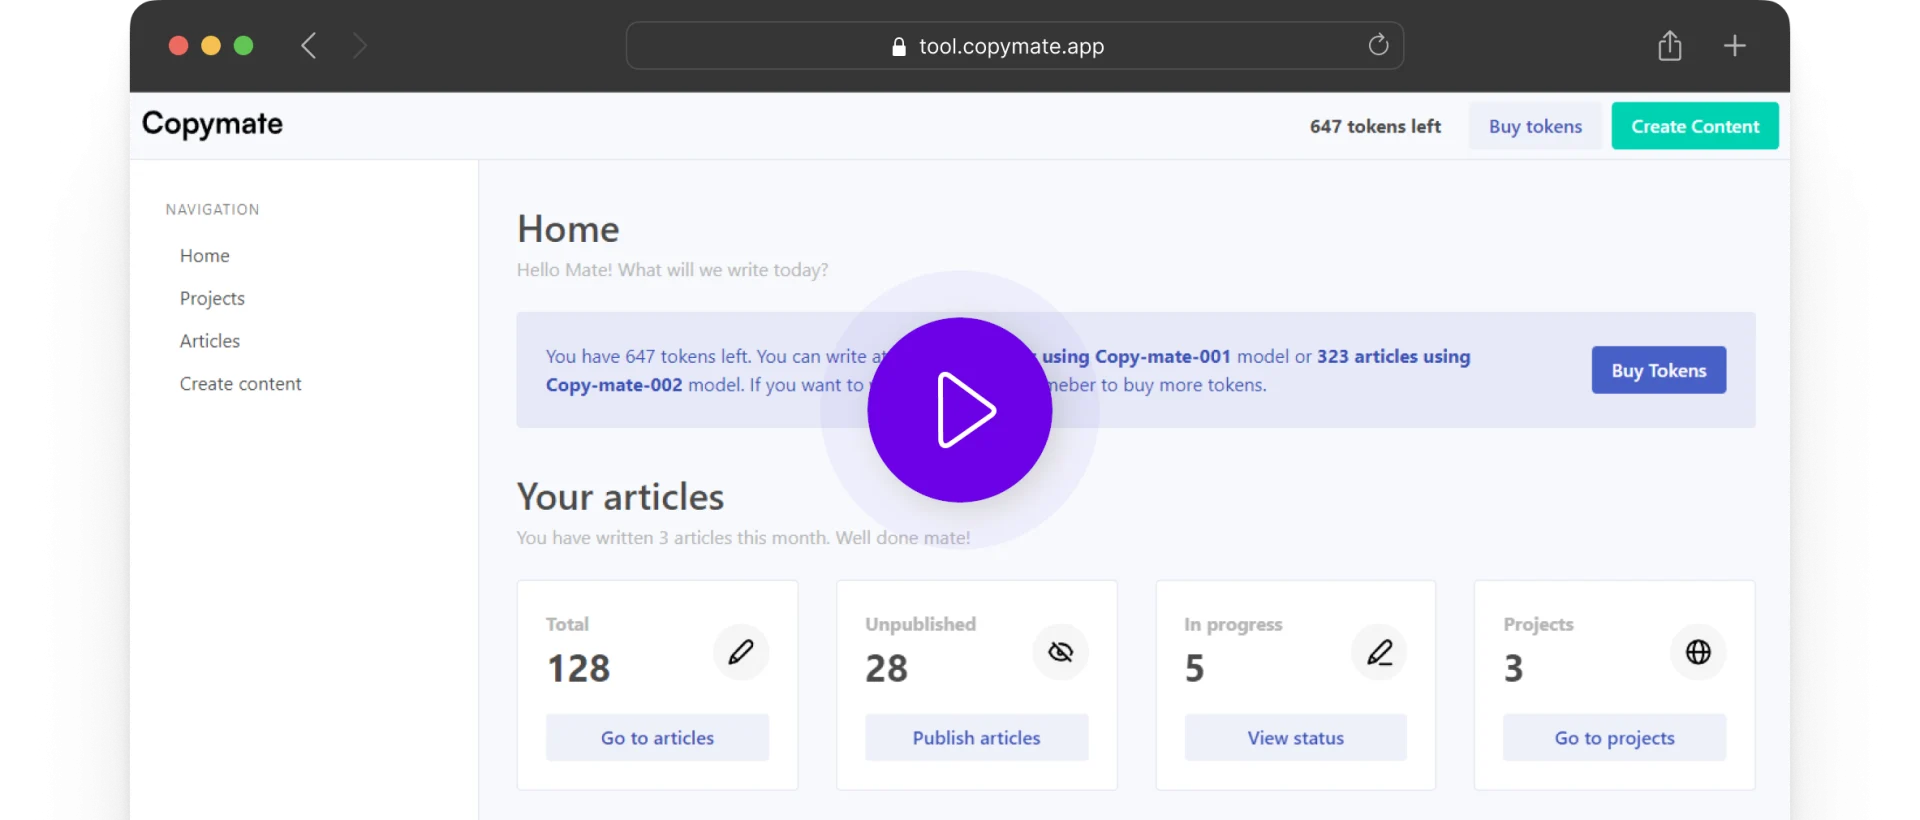
Task: Click the pencil icon in Total card
Action: pos(740,652)
